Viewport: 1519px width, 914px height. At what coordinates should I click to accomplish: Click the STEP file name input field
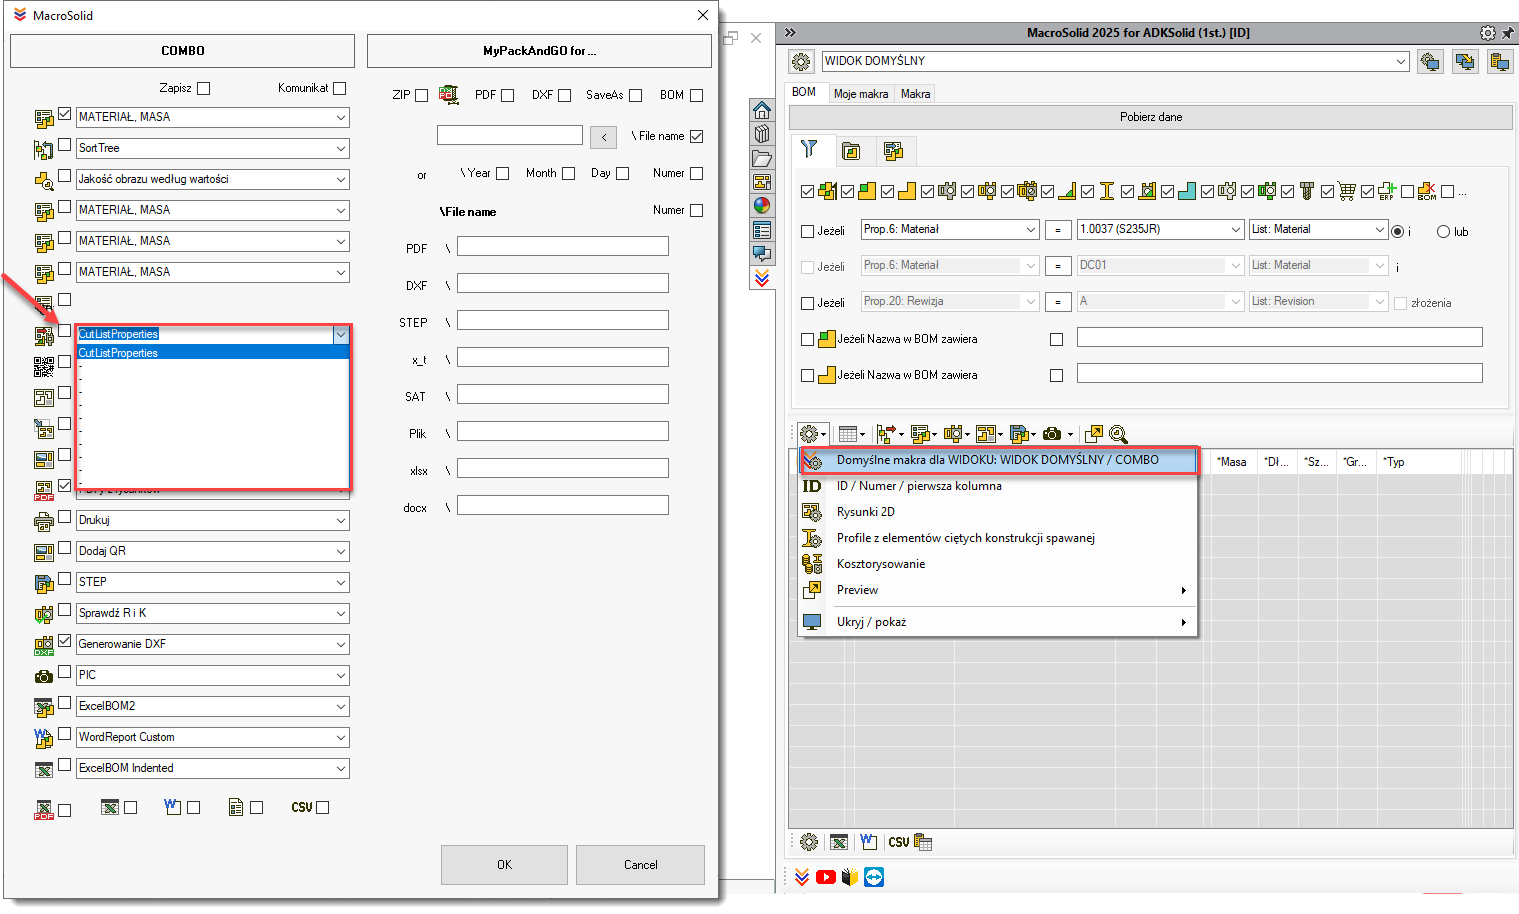coord(562,320)
